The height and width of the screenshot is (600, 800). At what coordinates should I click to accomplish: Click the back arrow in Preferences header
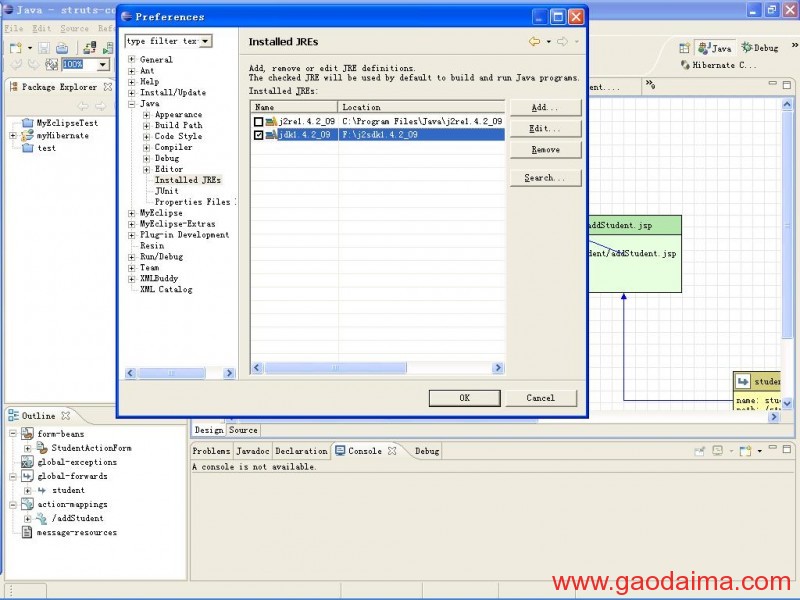coord(534,41)
